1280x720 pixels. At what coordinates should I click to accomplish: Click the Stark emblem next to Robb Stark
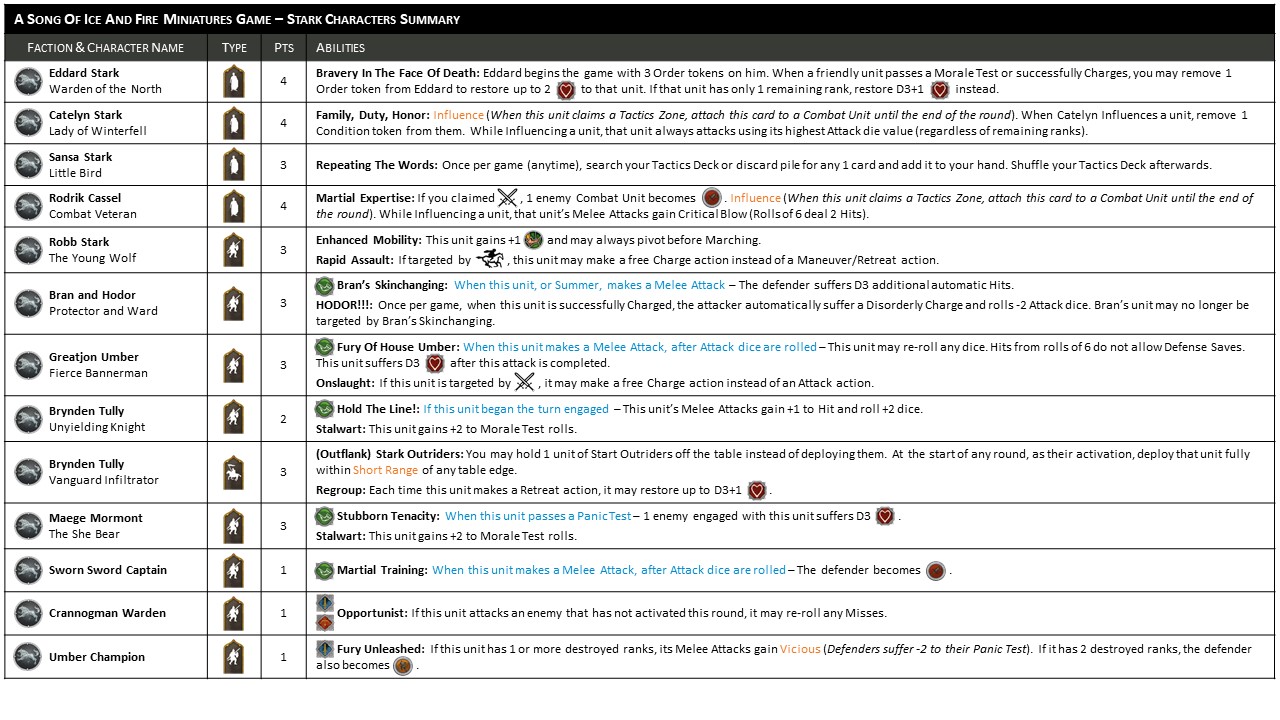(28, 250)
